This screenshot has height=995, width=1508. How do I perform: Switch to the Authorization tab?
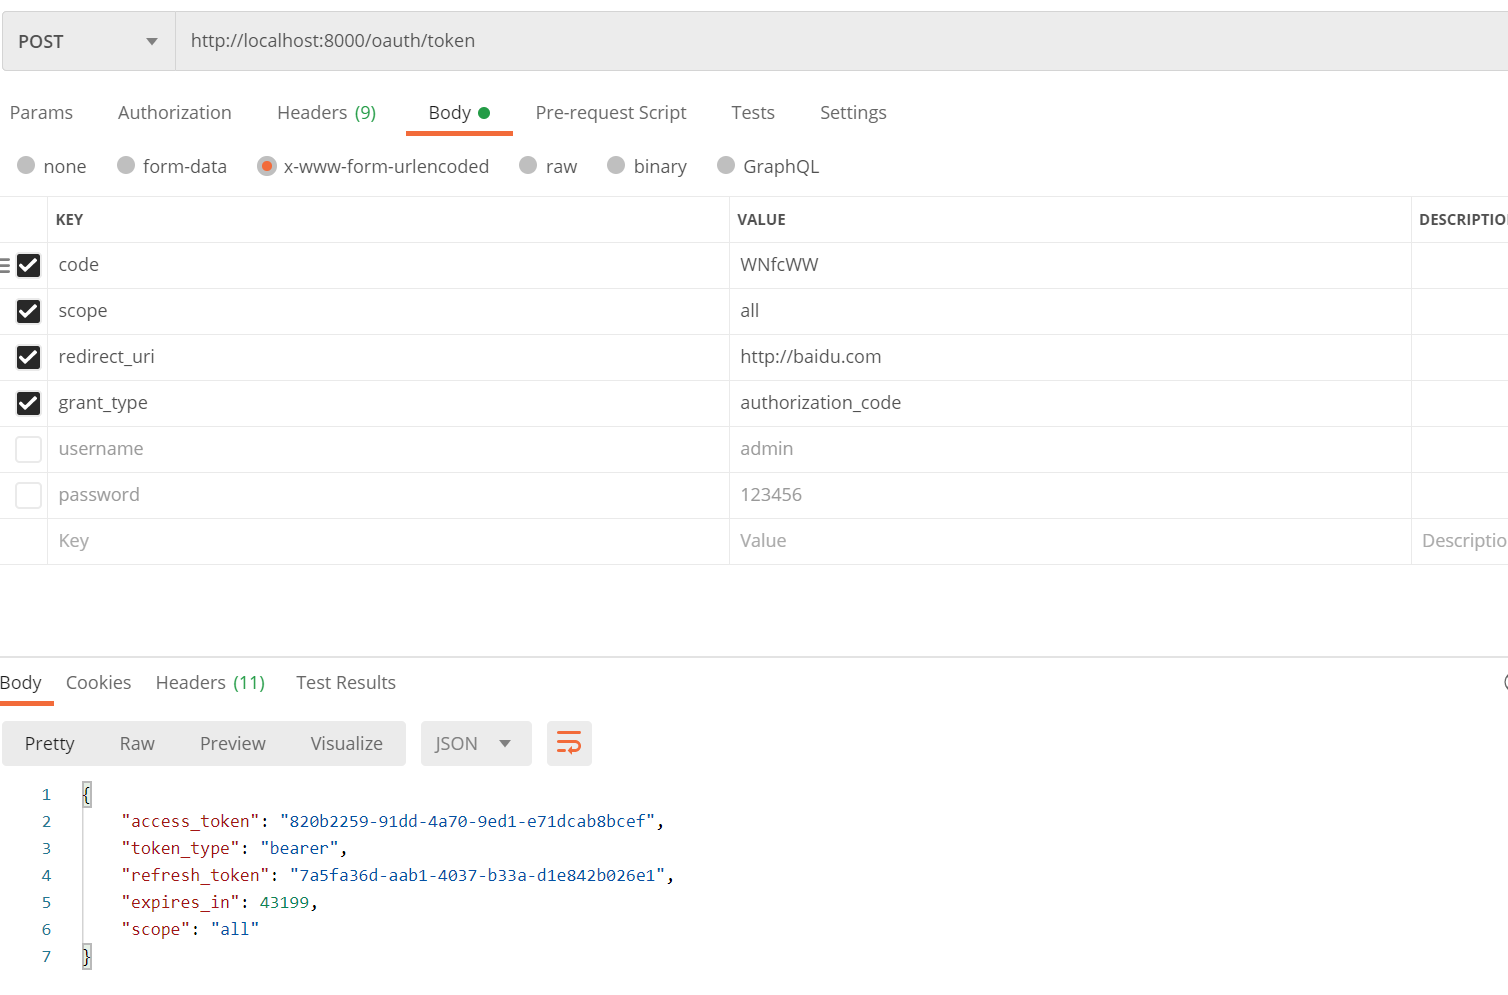click(174, 113)
